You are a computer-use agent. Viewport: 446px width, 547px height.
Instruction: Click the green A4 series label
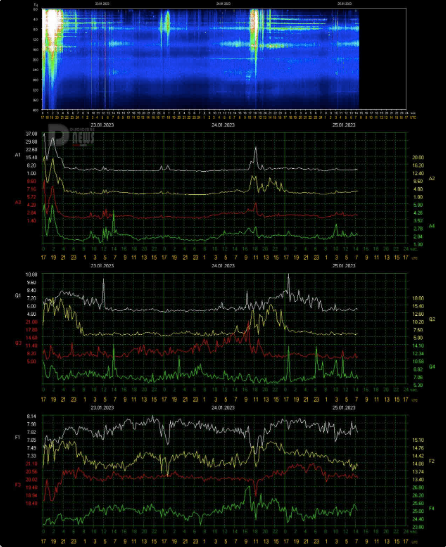point(432,226)
